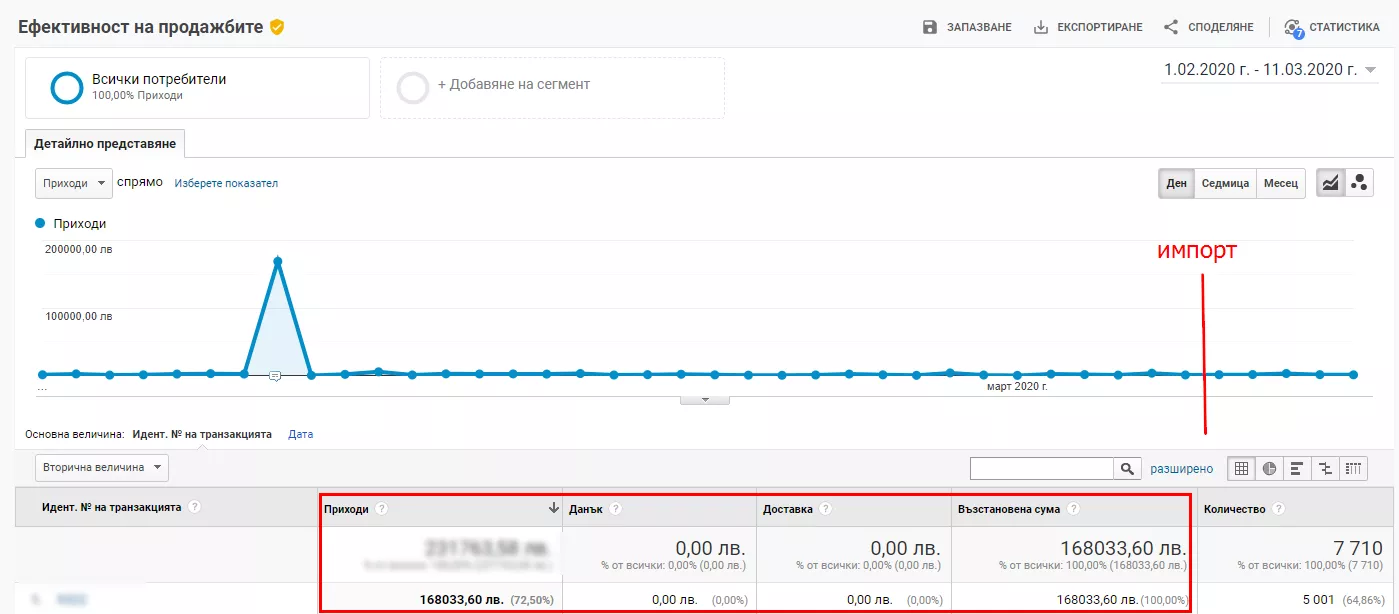Click the Всички потребители segment circle

point(67,87)
